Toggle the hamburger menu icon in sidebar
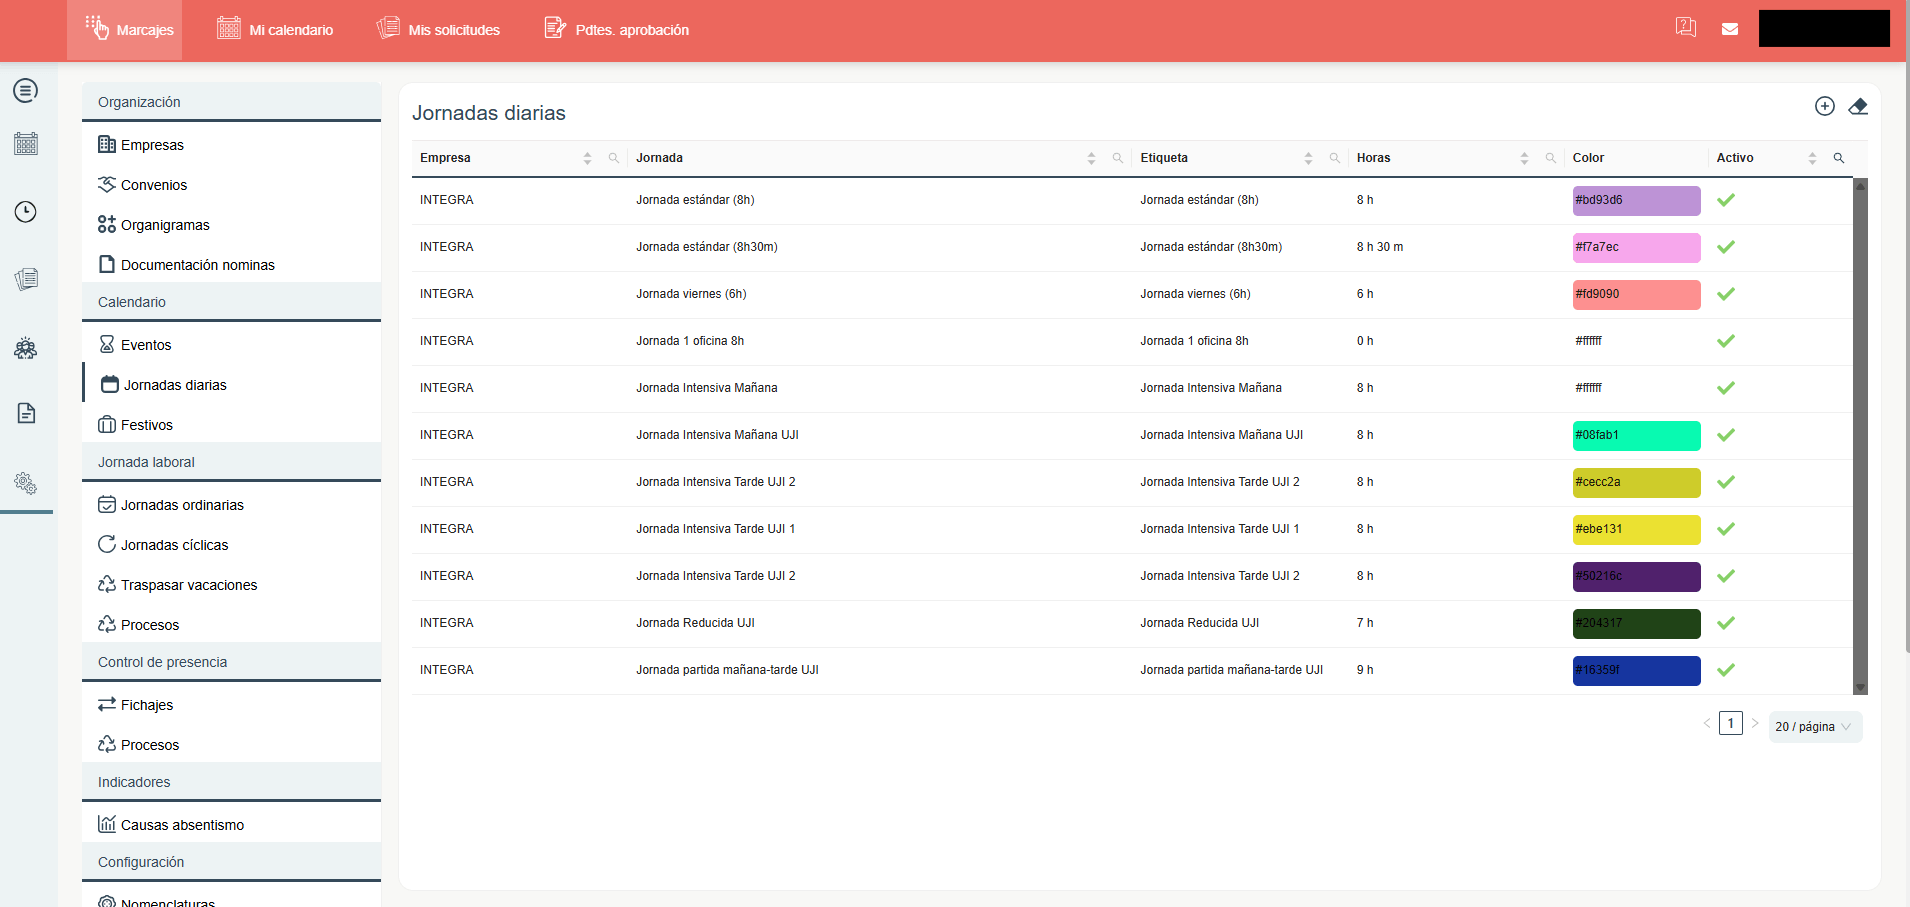 coord(26,91)
